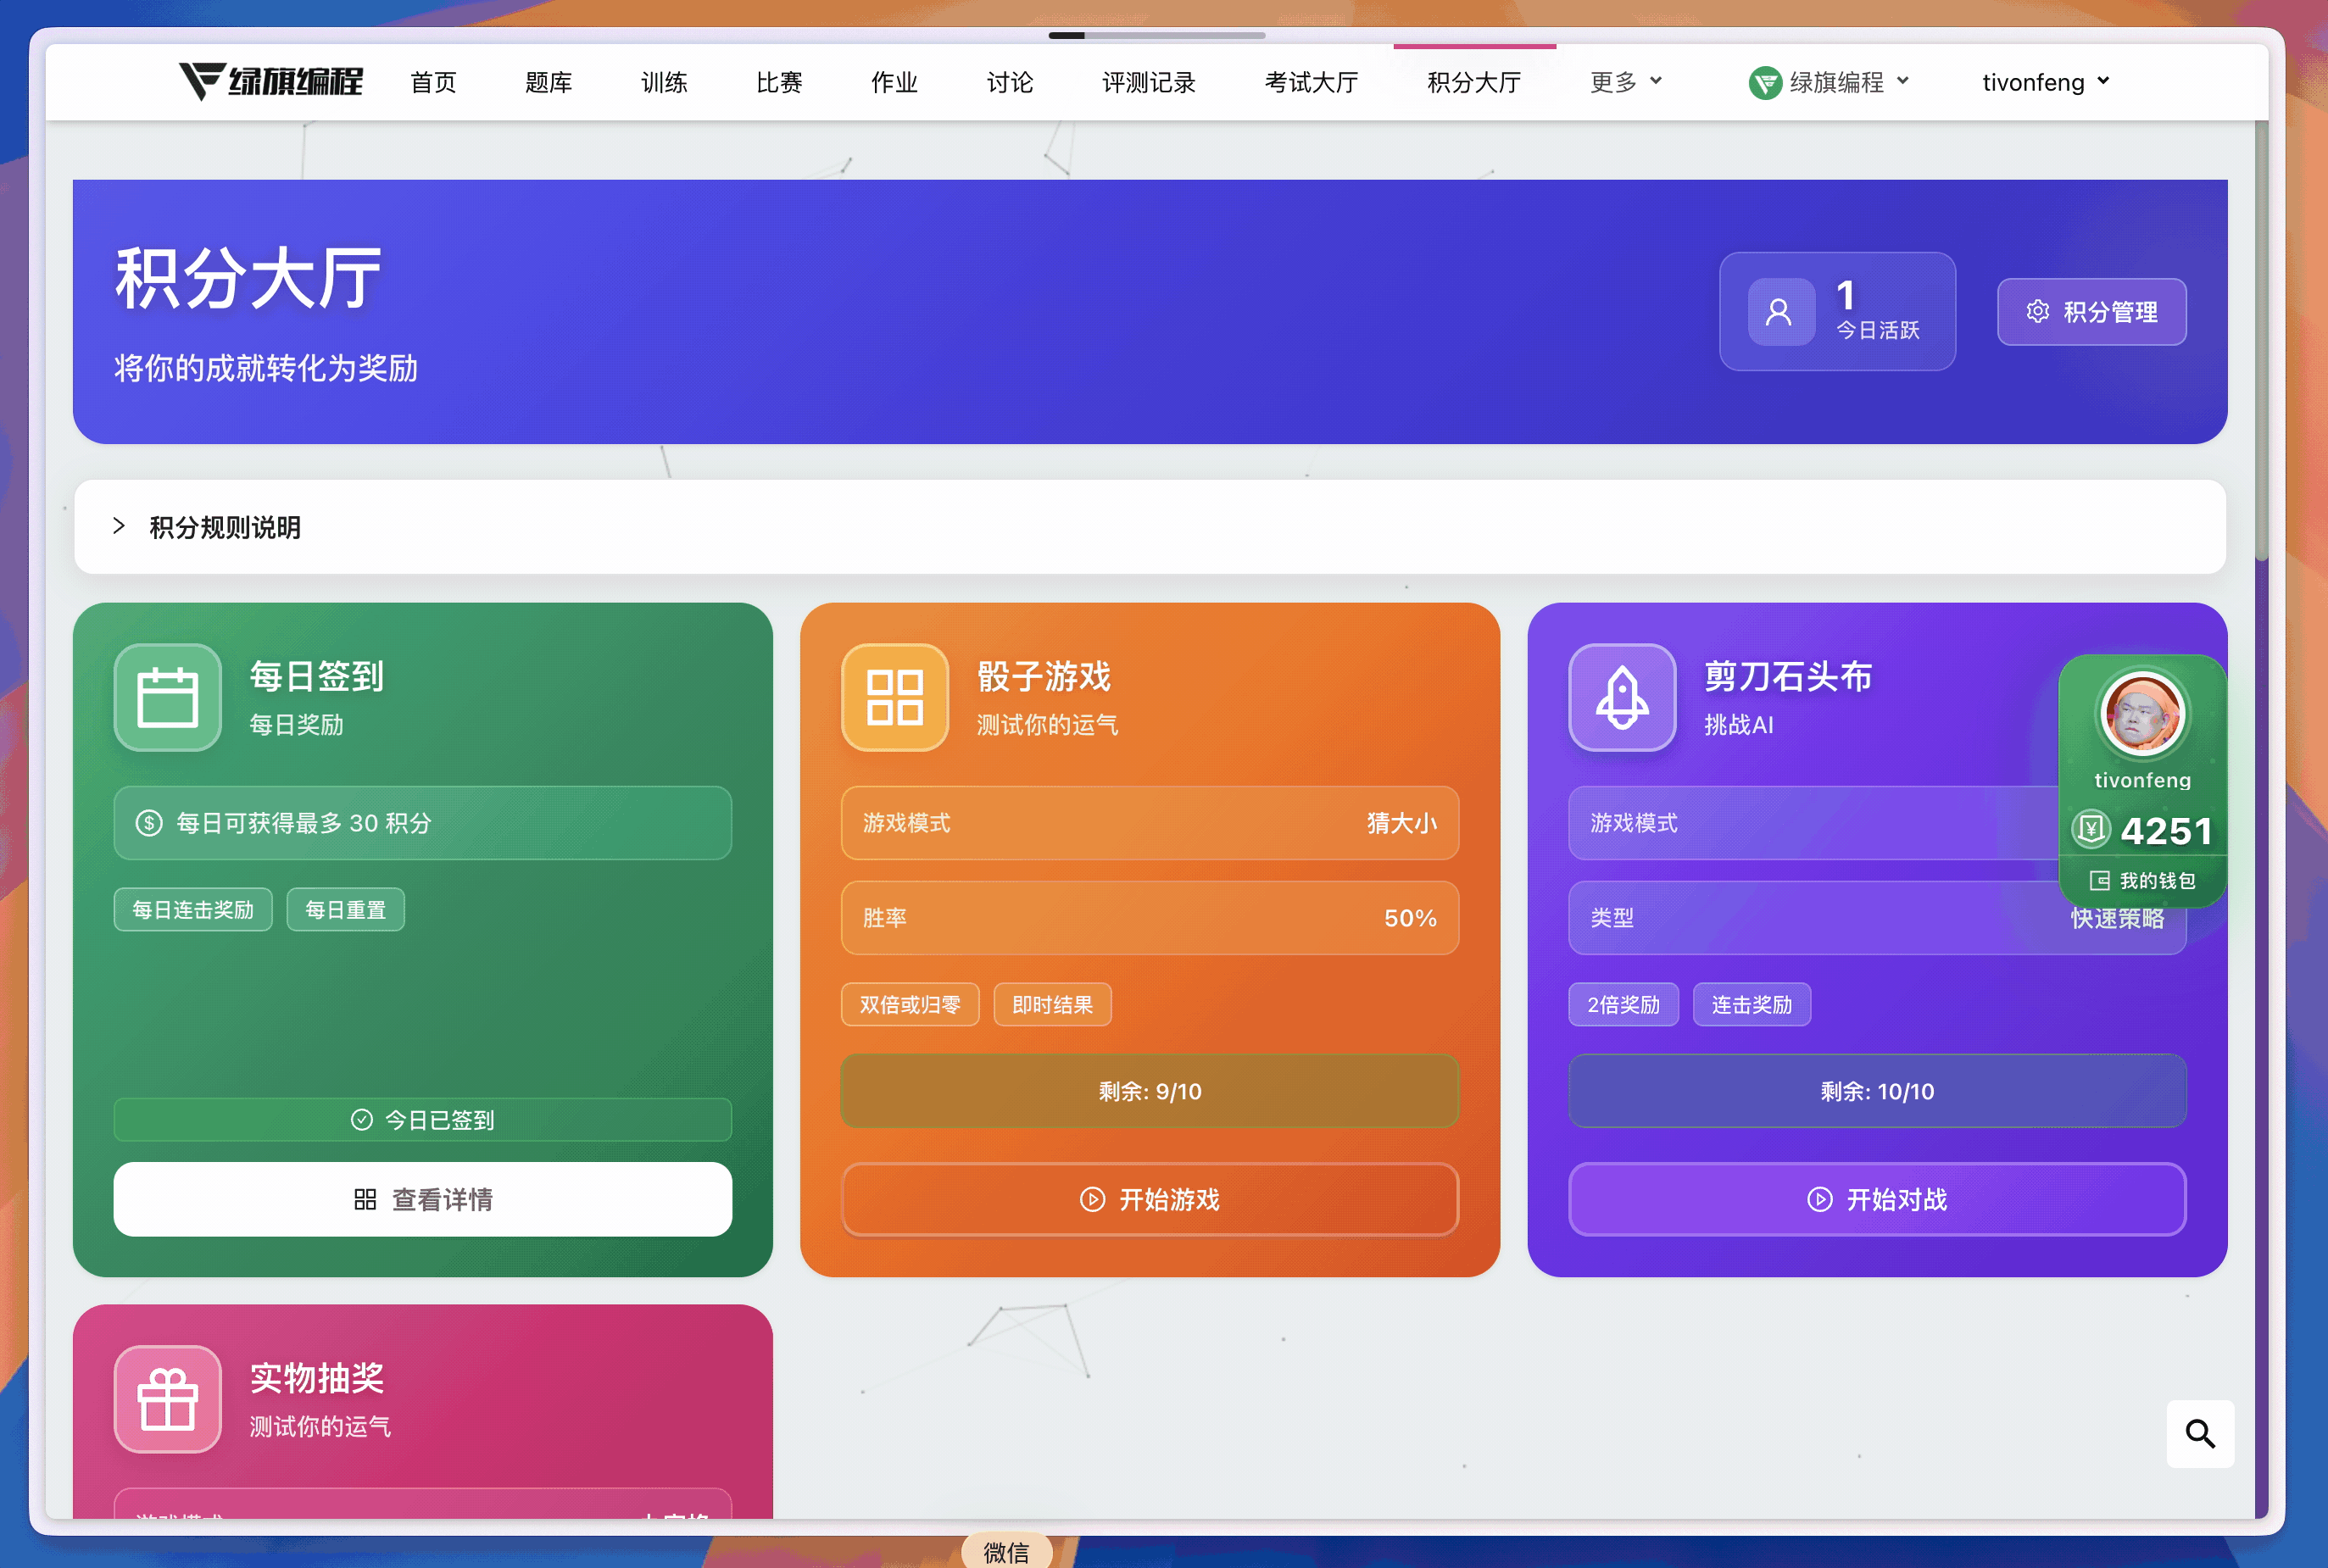Click the magnifier search icon at bottom right
Screen dimensions: 2328x1568
(x=2199, y=1433)
